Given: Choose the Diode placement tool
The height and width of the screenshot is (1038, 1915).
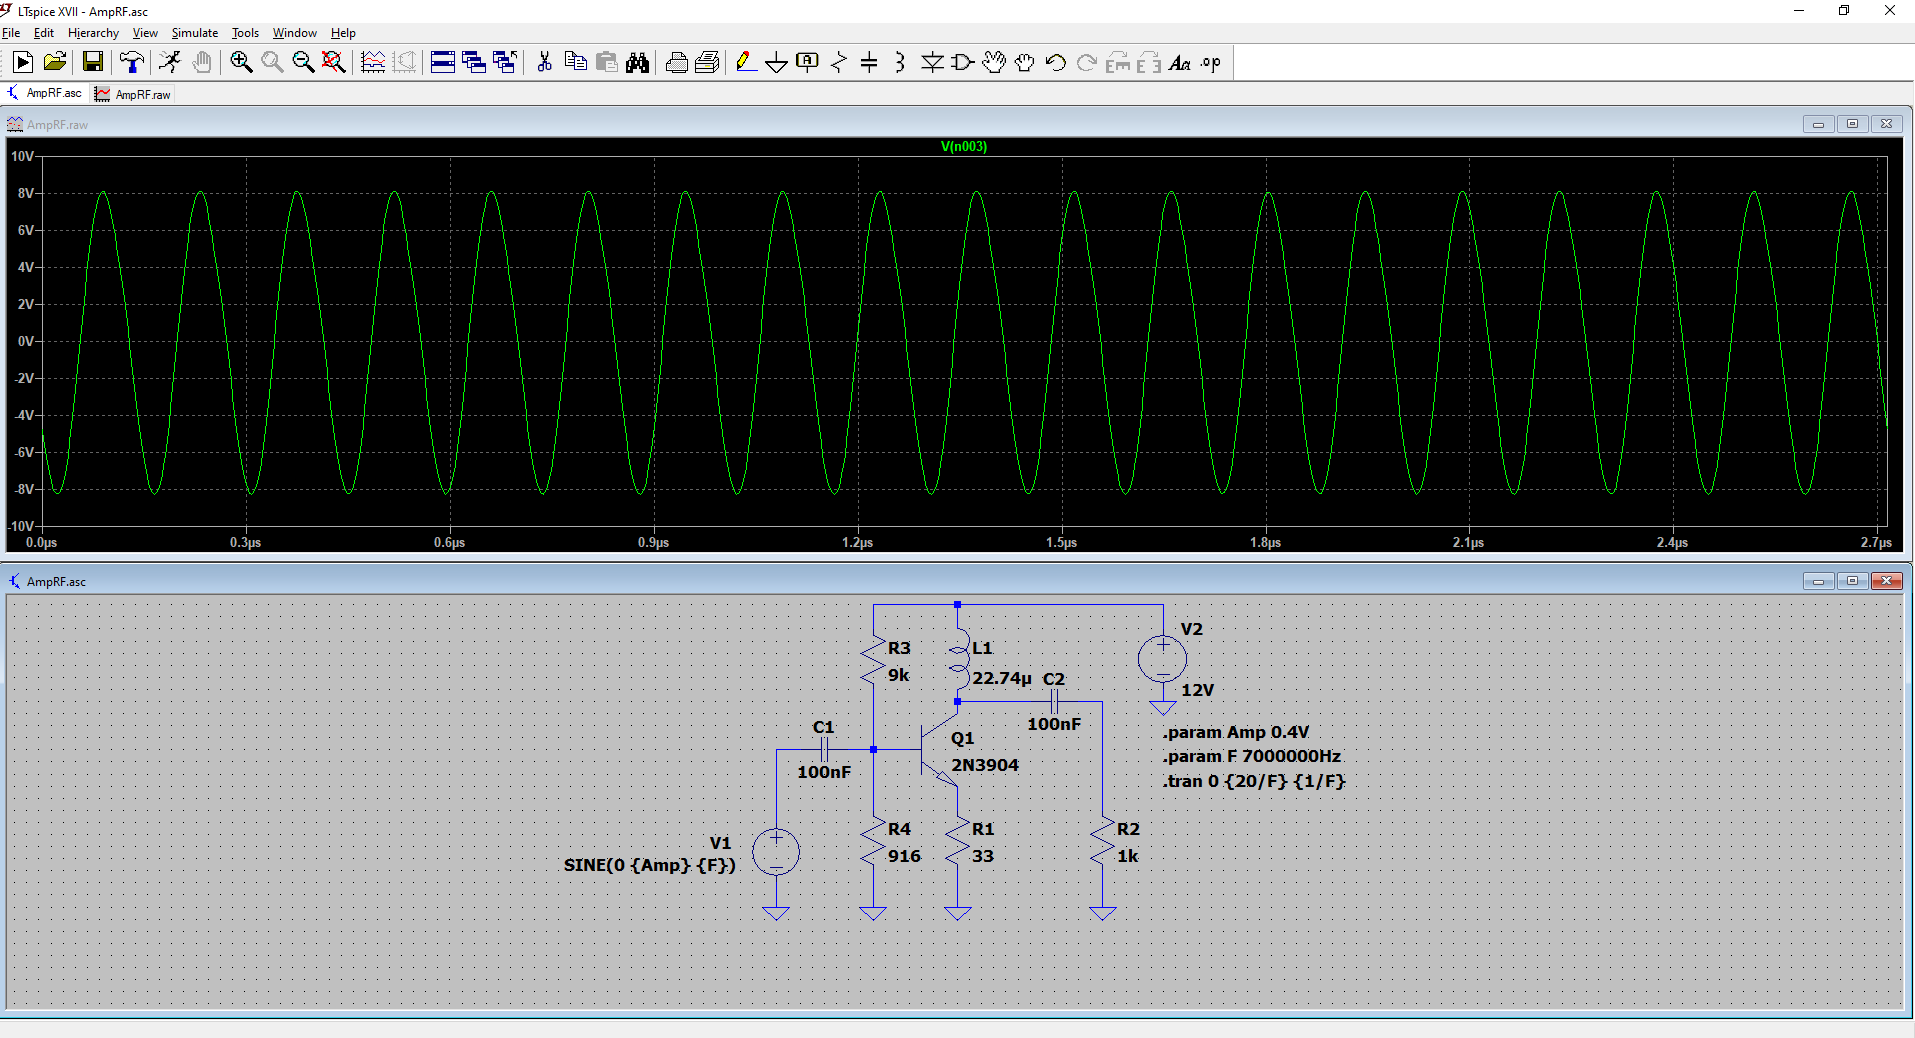Looking at the screenshot, I should [x=932, y=63].
